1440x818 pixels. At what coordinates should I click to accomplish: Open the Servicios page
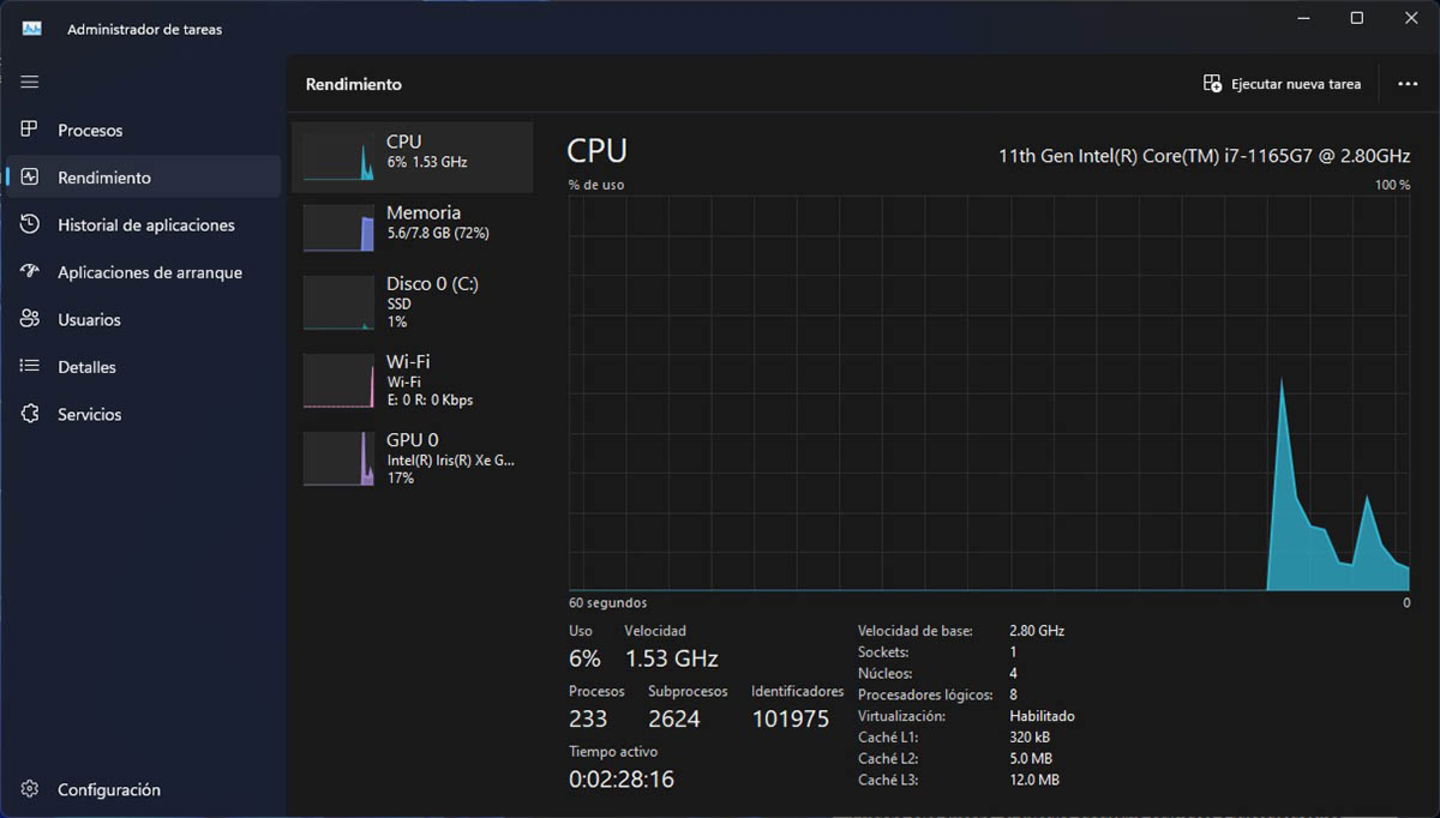[143, 414]
